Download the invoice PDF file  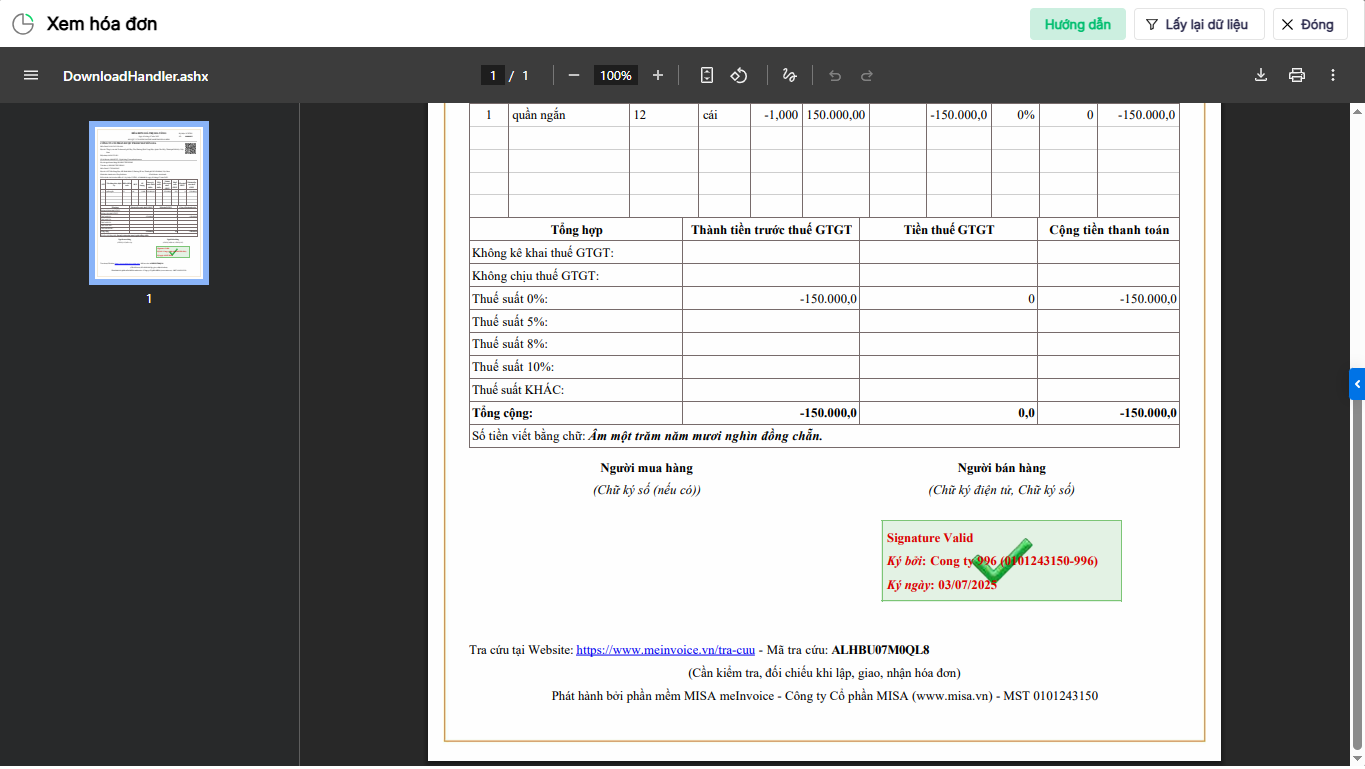coord(1261,76)
